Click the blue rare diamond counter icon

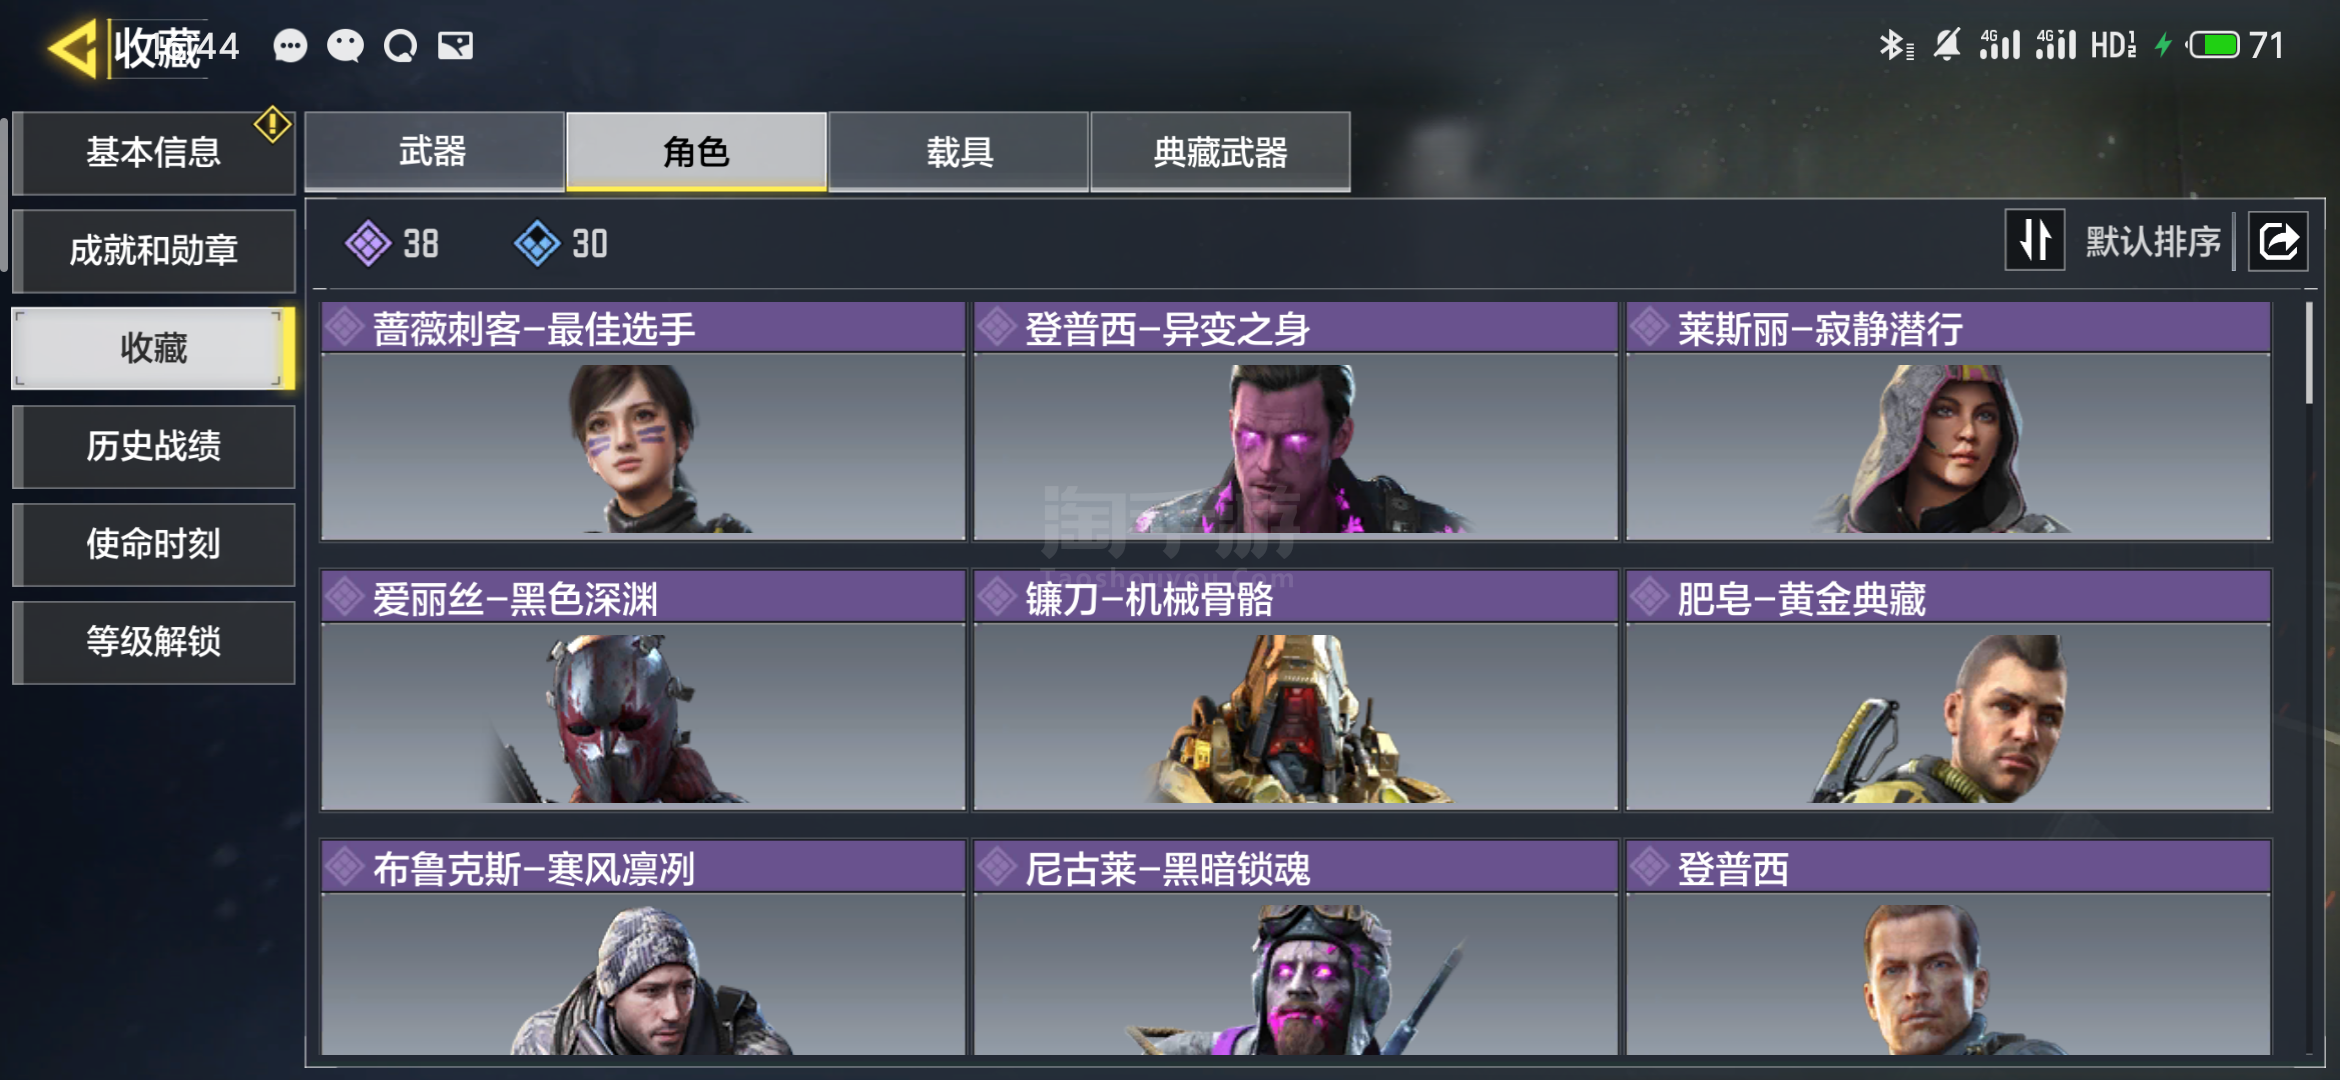click(537, 243)
